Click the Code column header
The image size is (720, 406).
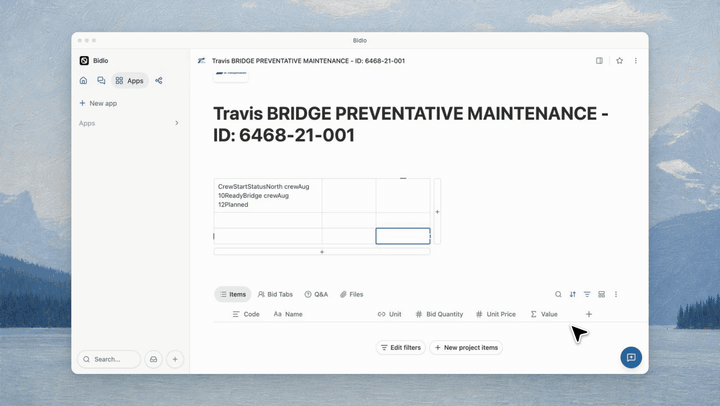tap(246, 314)
